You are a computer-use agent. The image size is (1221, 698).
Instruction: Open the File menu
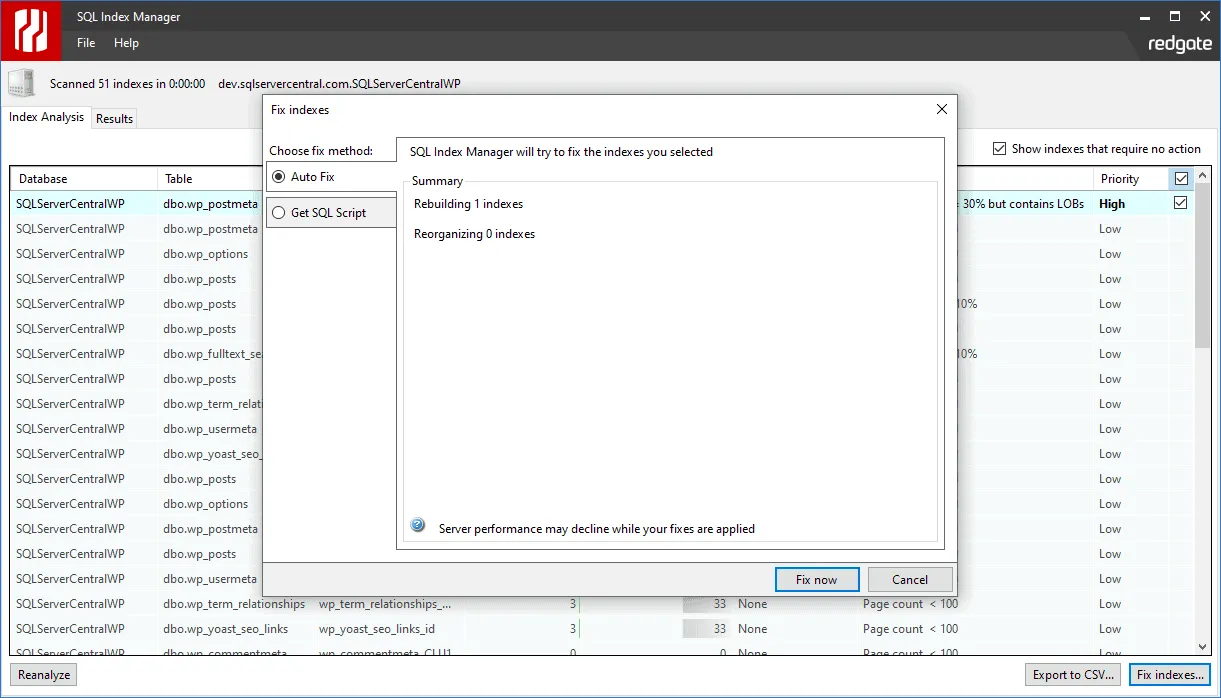86,43
